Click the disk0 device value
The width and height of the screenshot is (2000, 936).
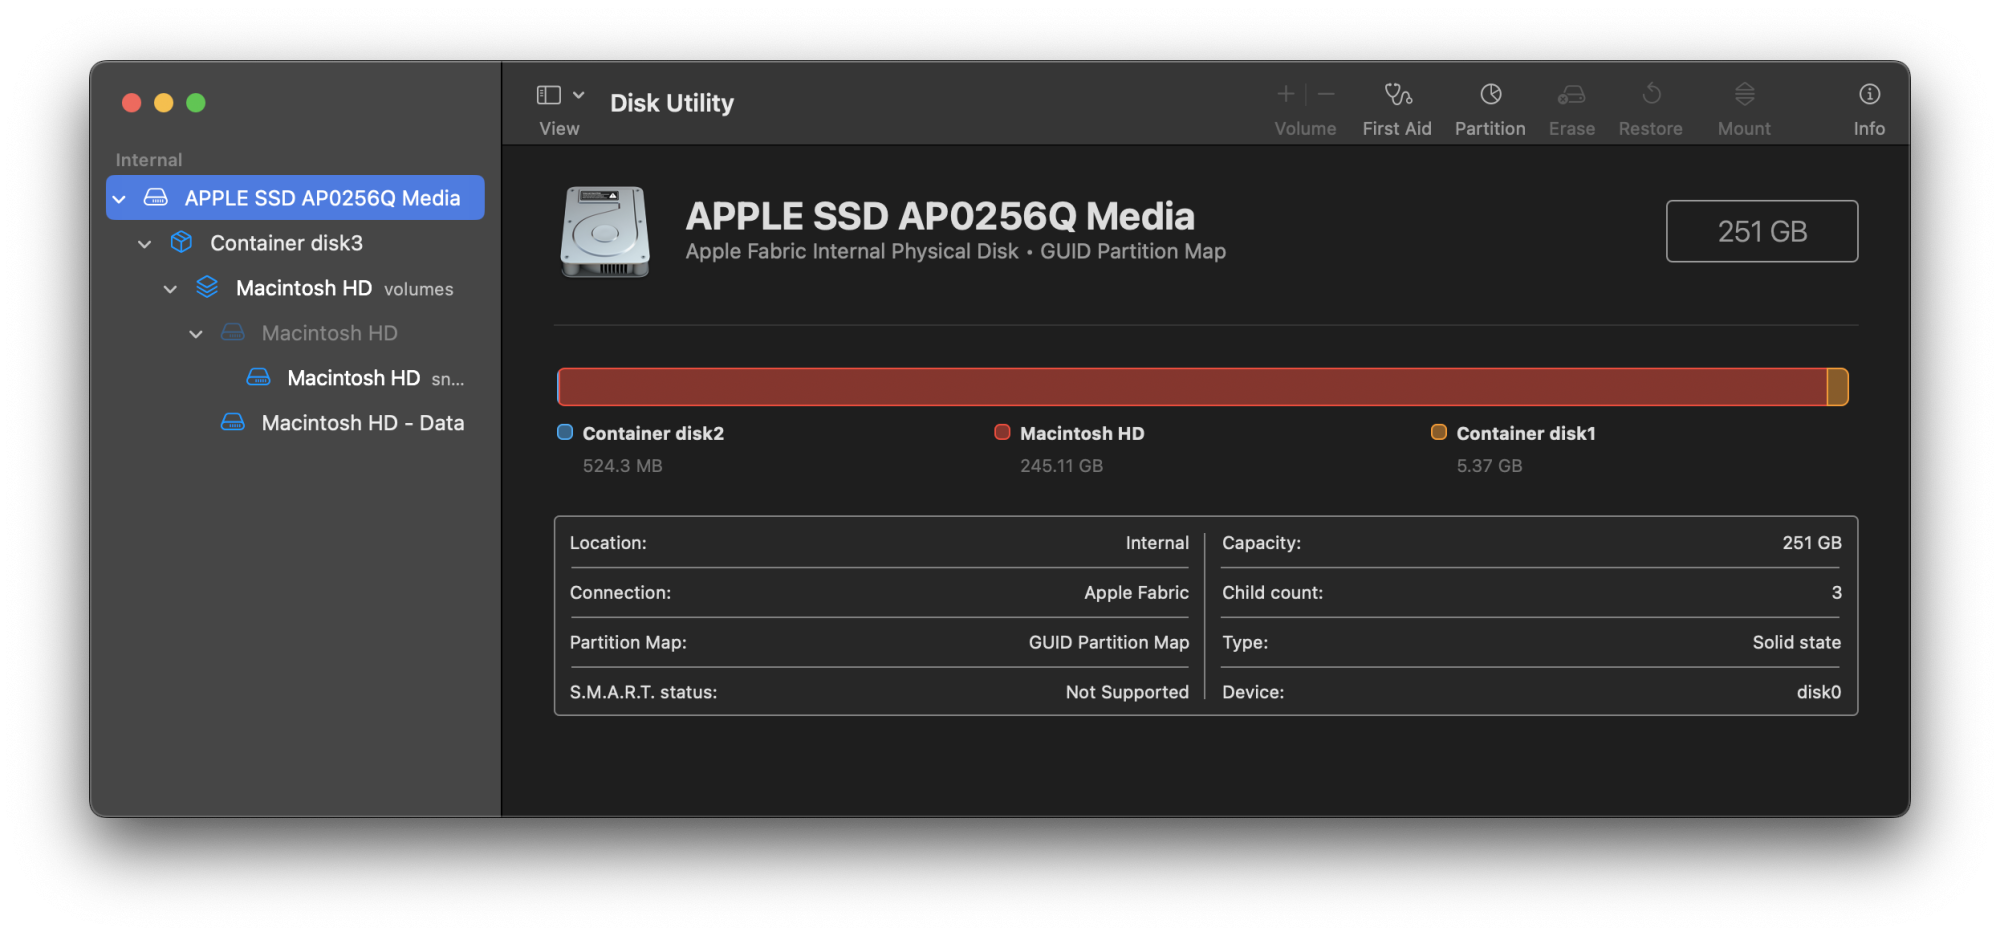click(x=1818, y=692)
